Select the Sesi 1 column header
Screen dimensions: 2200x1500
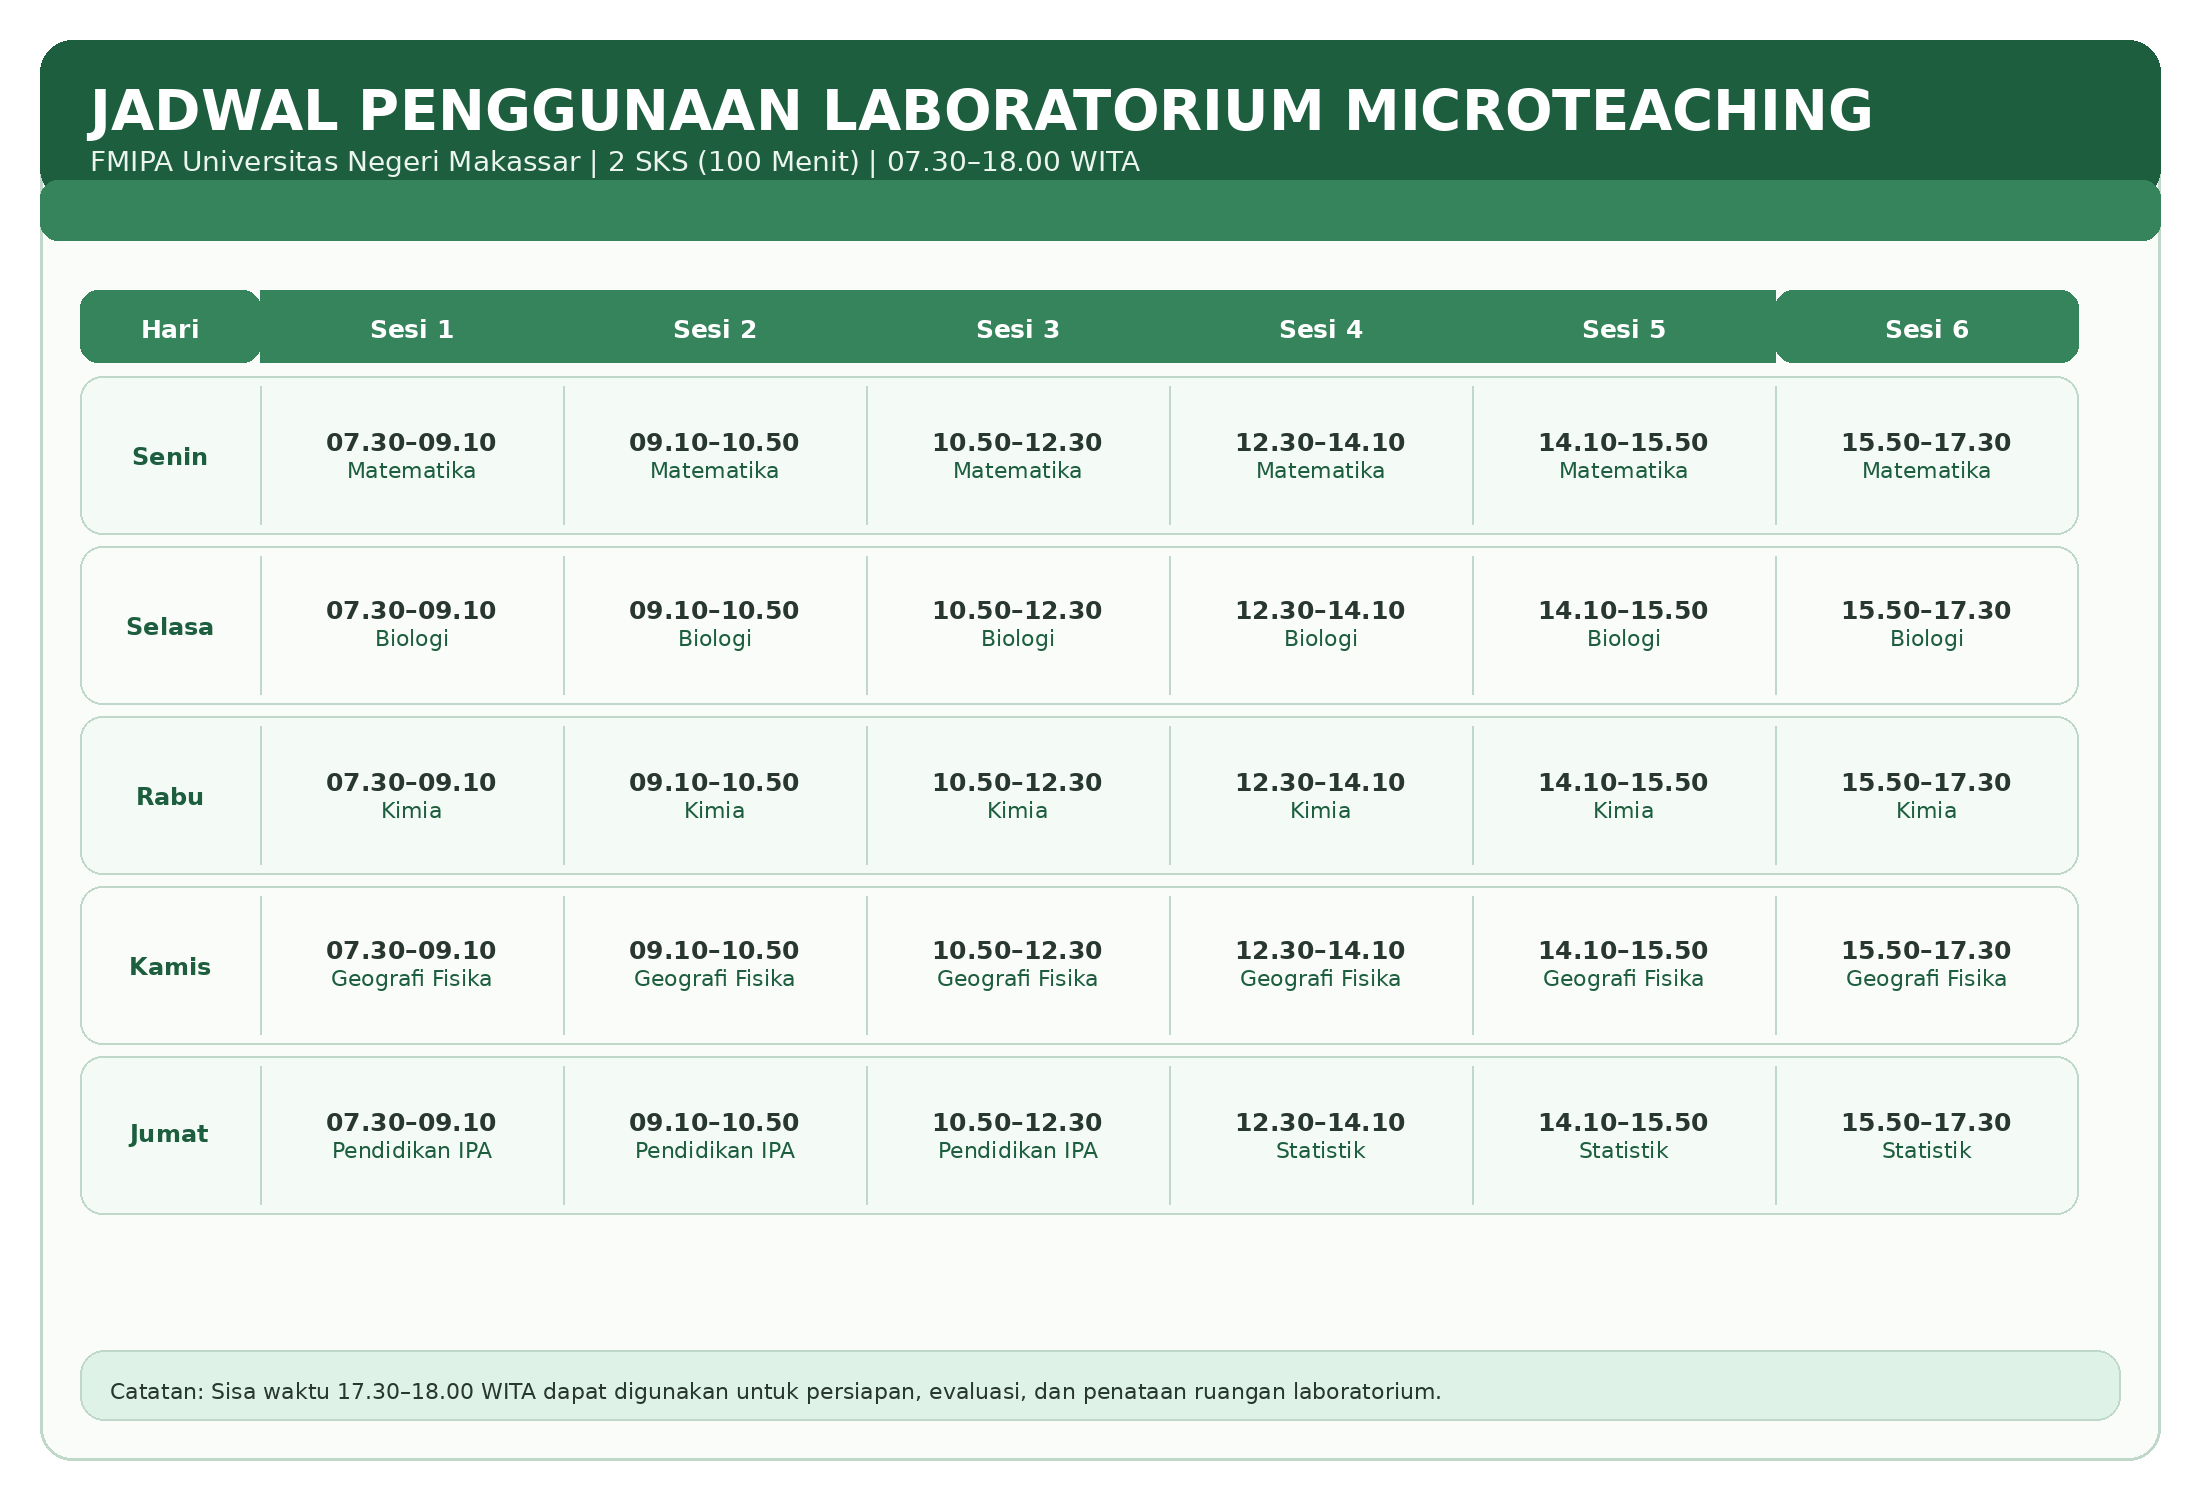[411, 328]
